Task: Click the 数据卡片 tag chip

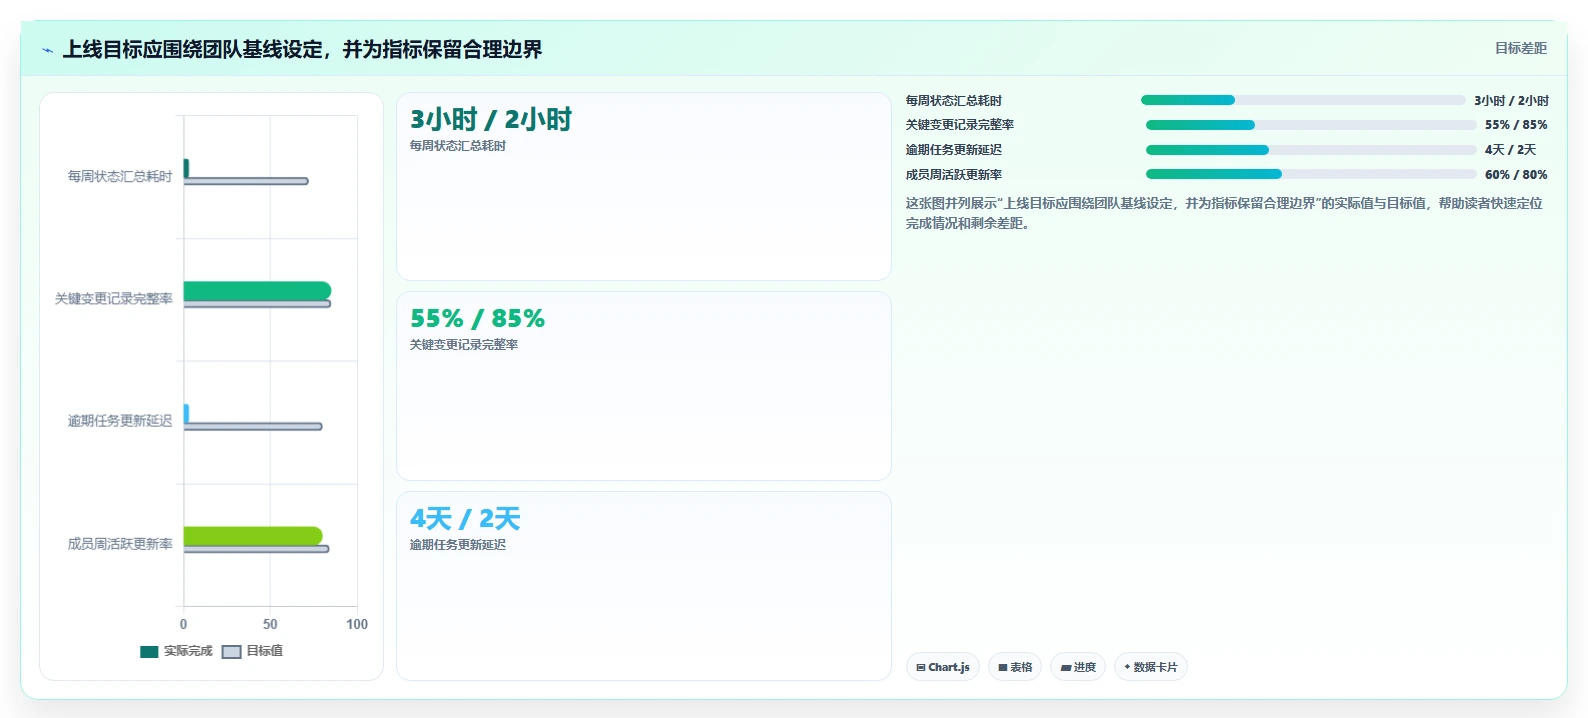Action: (1151, 667)
